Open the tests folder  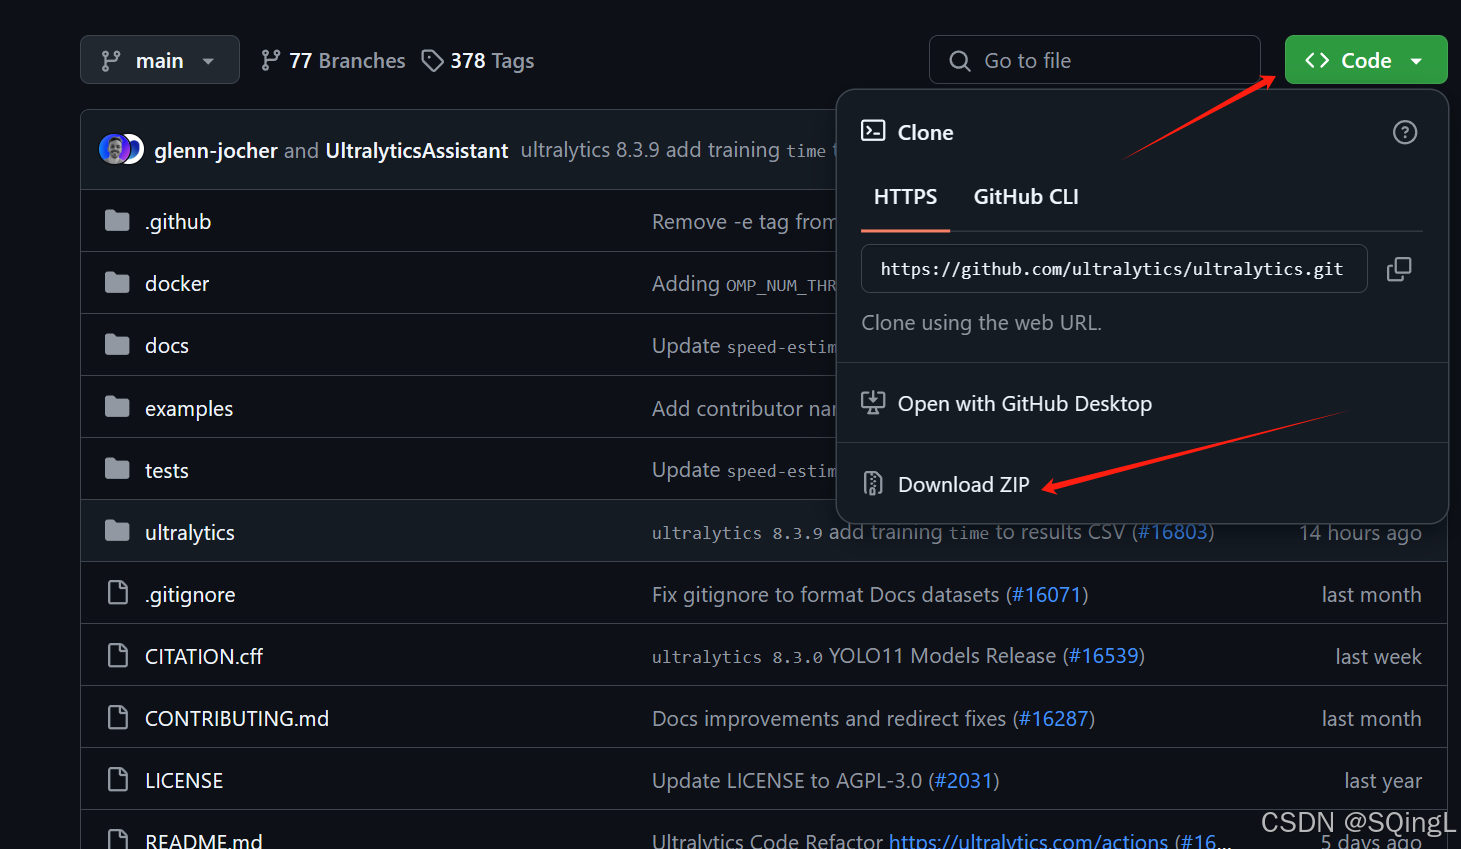coord(167,471)
